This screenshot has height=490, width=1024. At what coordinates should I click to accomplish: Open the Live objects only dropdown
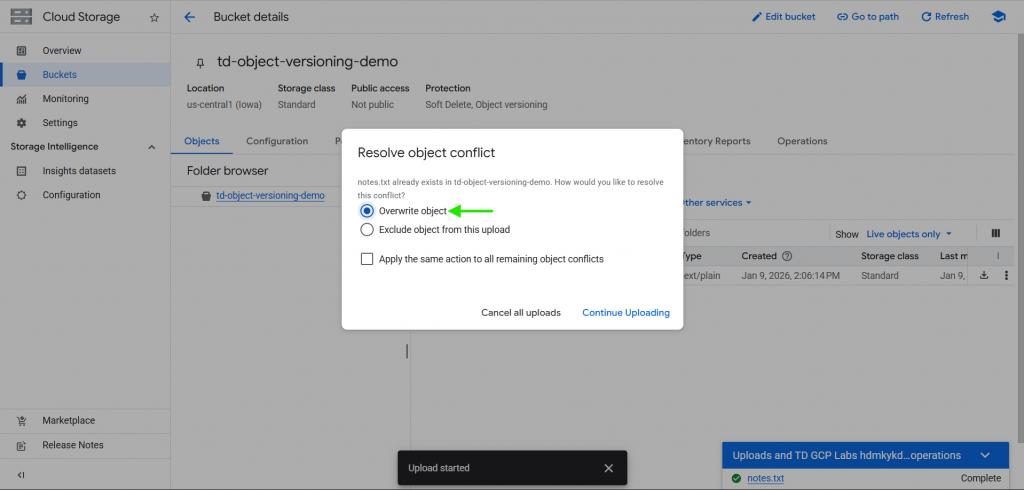click(x=908, y=234)
